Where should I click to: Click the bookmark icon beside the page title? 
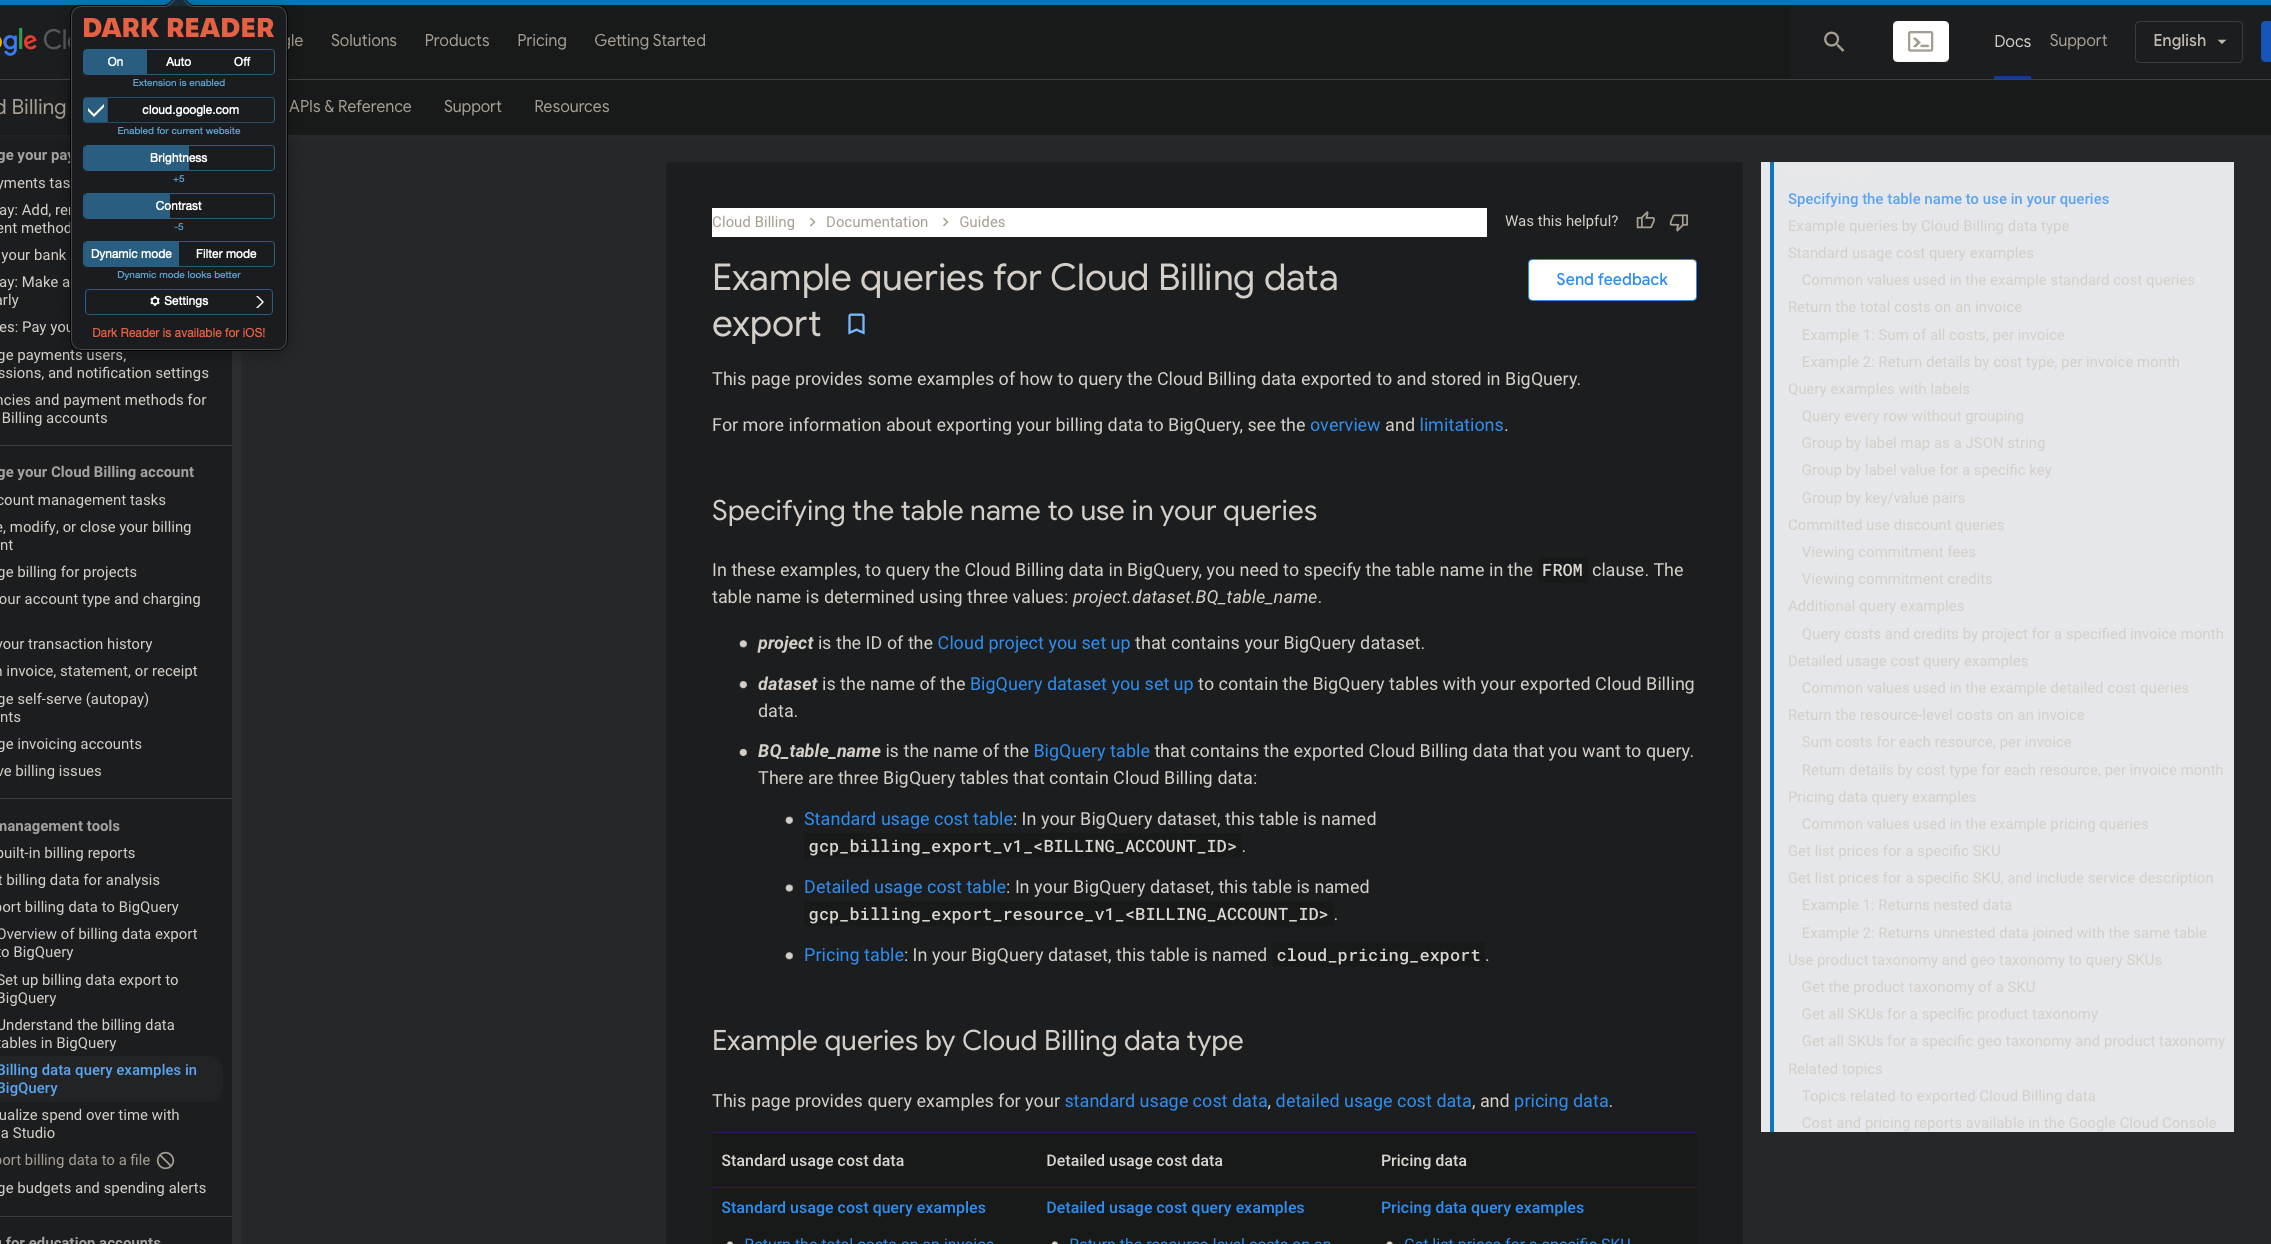pyautogui.click(x=856, y=324)
